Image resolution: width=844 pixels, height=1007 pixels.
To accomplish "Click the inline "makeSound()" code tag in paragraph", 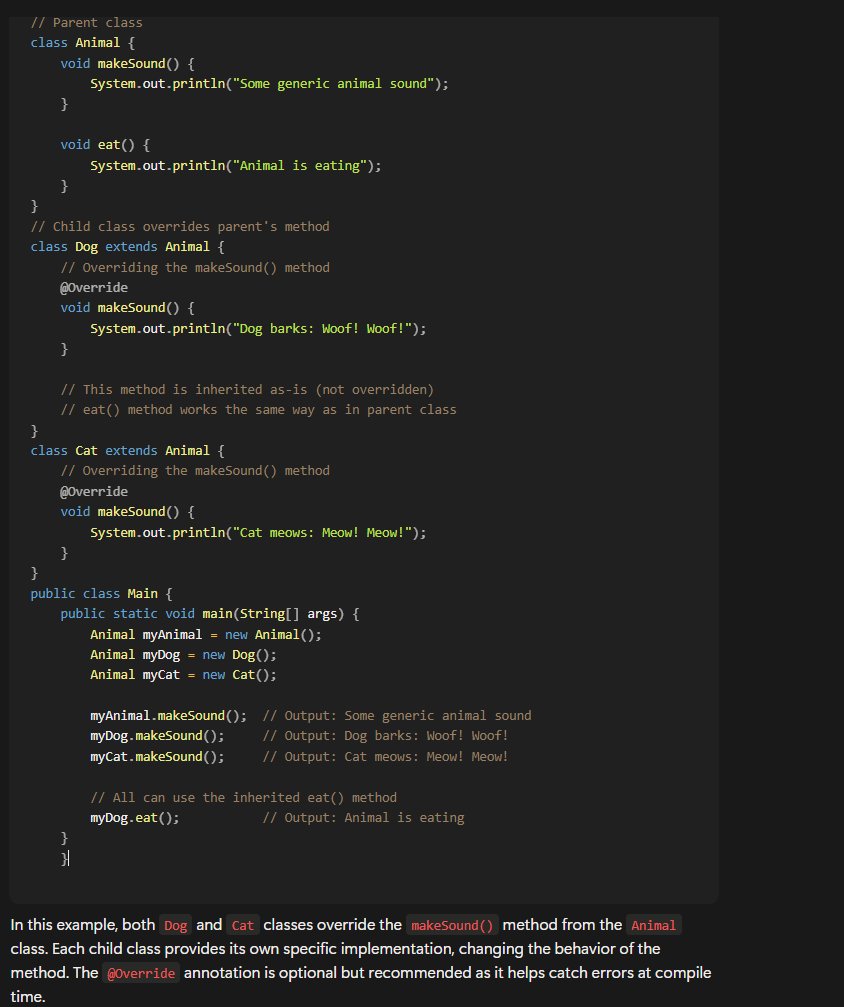I will pyautogui.click(x=452, y=925).
